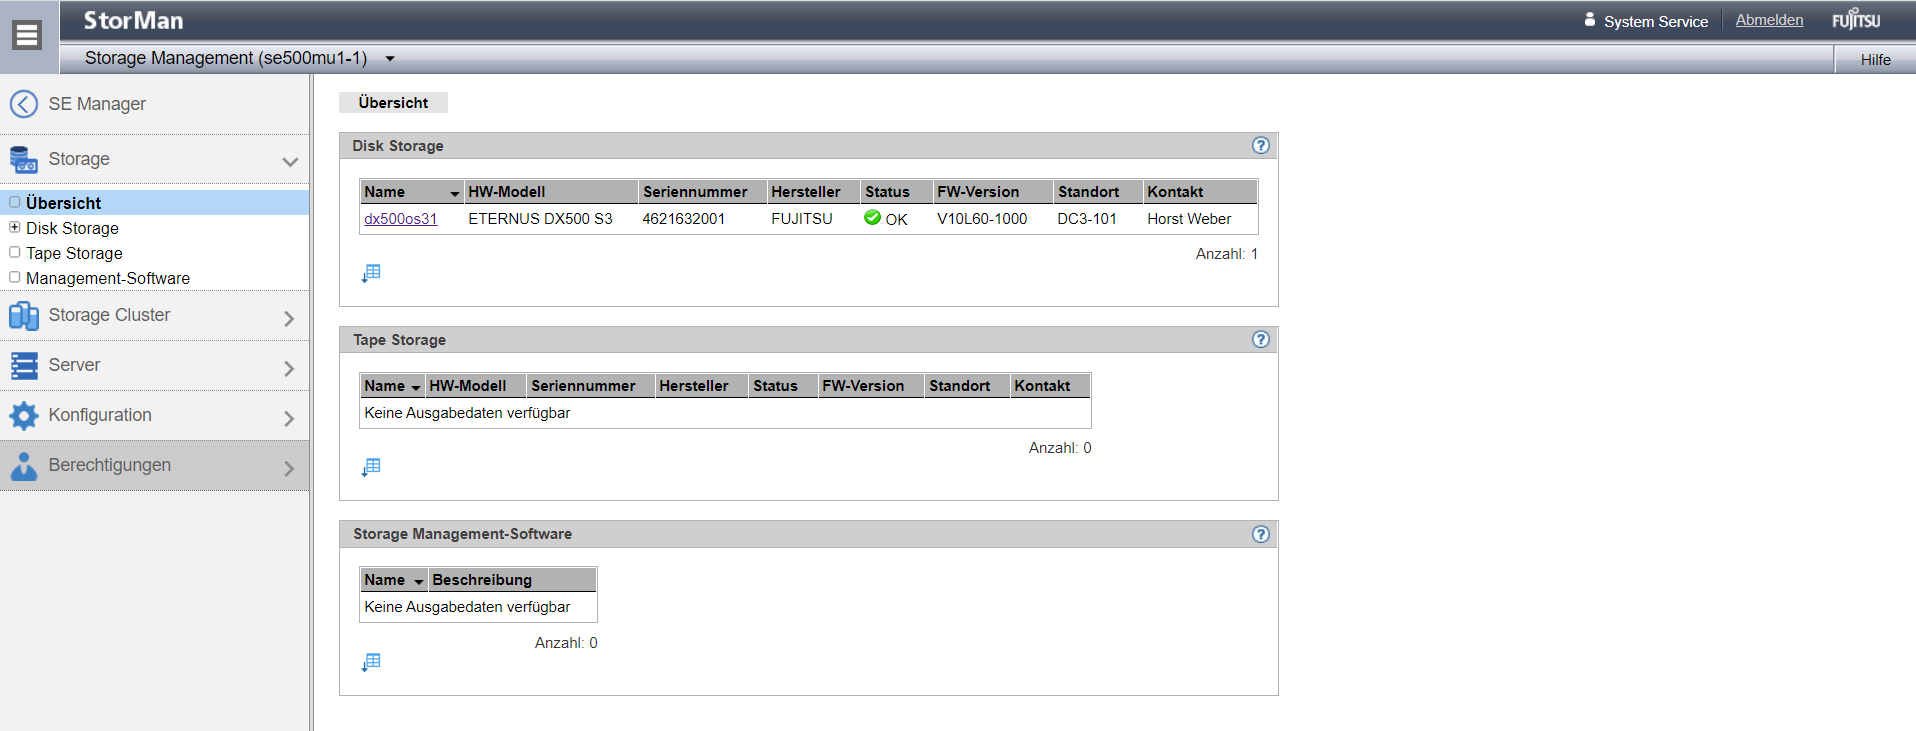Click the Disk Storage panel header

[808, 146]
